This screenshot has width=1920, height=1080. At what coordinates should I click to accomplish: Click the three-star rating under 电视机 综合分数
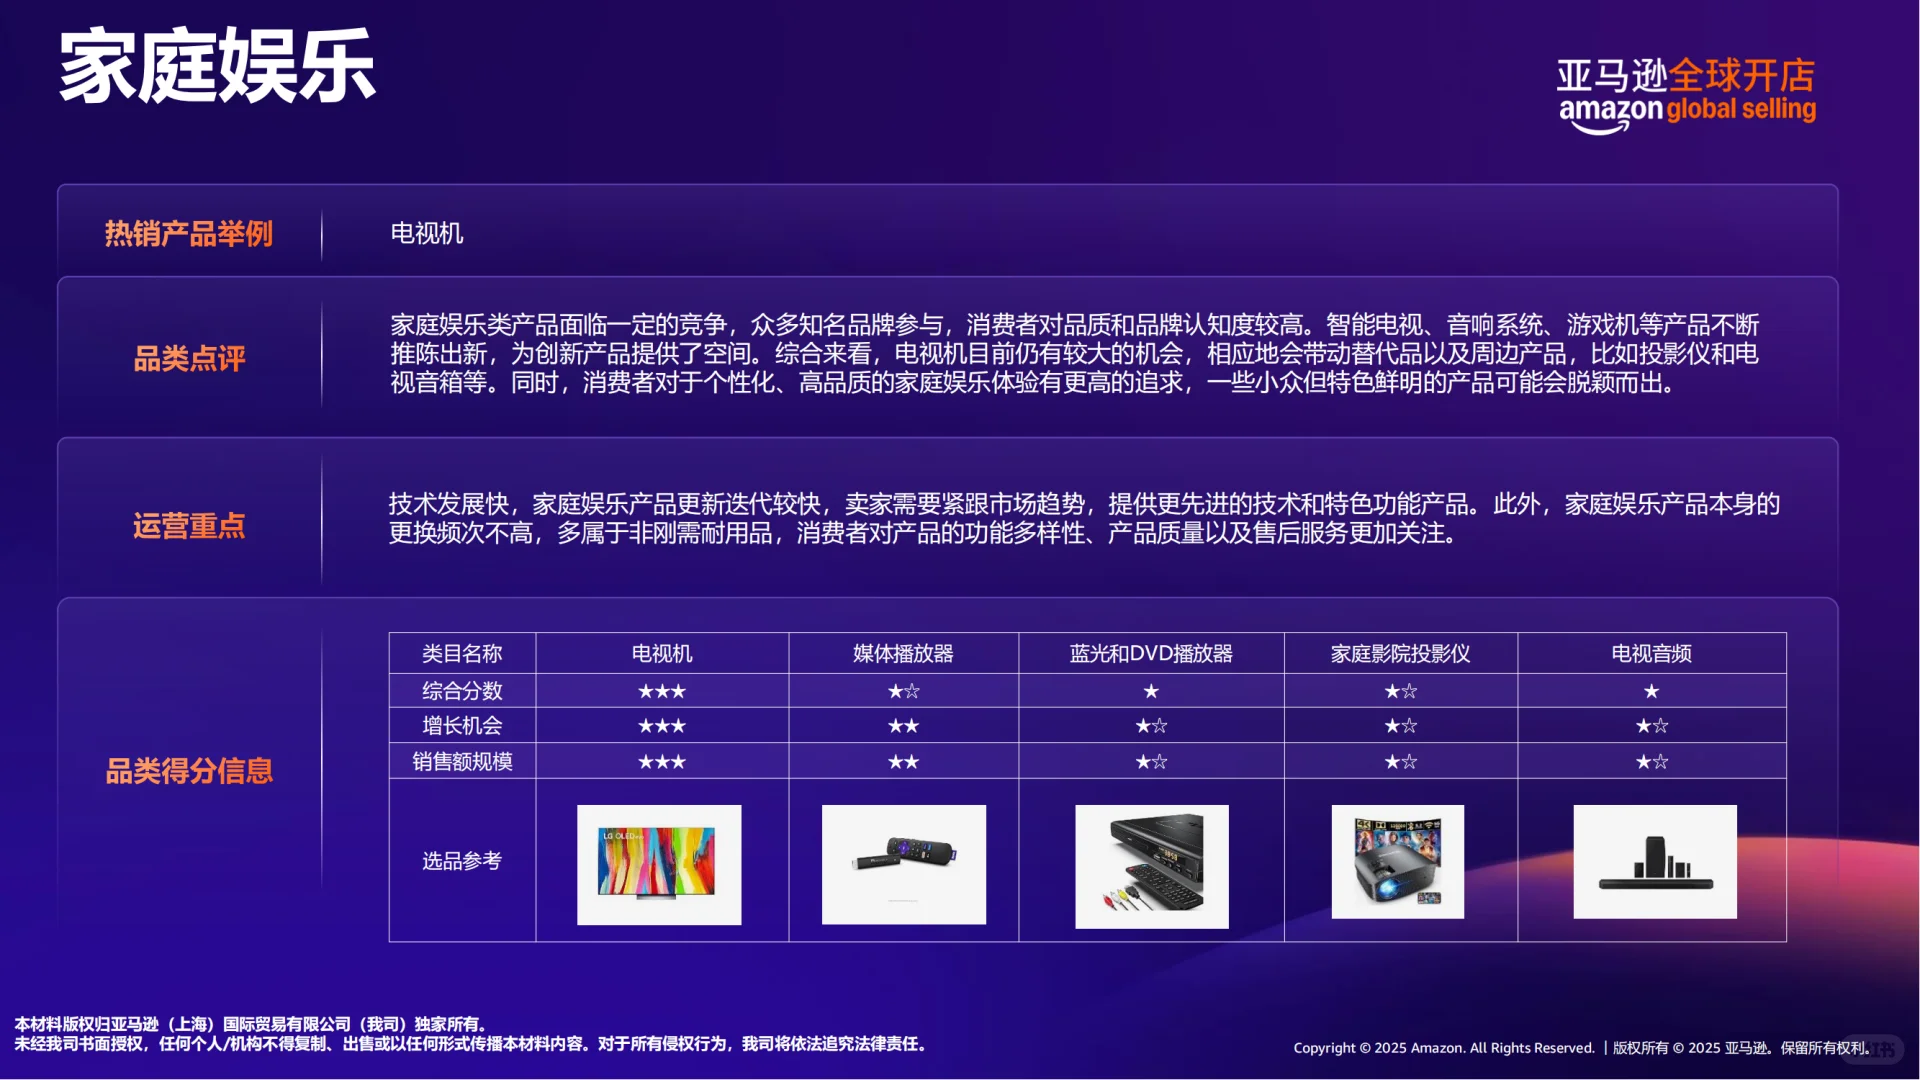(662, 690)
